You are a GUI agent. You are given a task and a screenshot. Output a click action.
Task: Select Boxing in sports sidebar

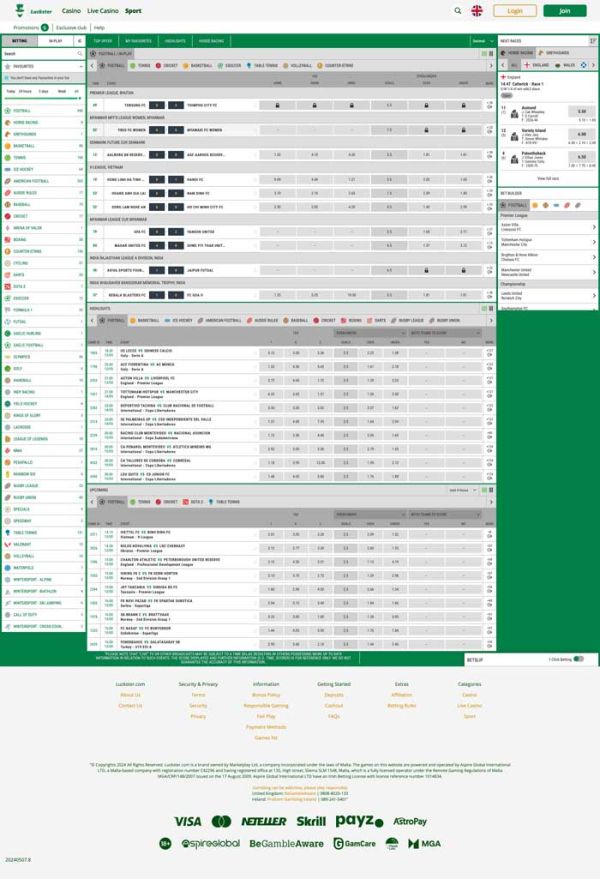43,239
